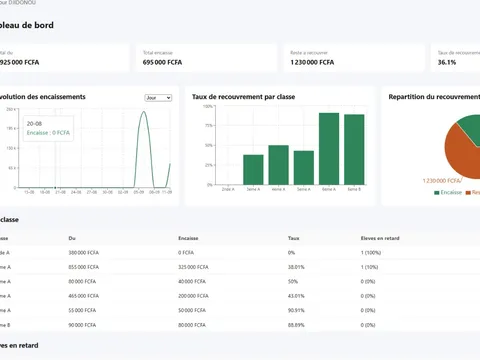480x360 pixels.
Task: Click the Taux column header
Action: pyautogui.click(x=294, y=238)
